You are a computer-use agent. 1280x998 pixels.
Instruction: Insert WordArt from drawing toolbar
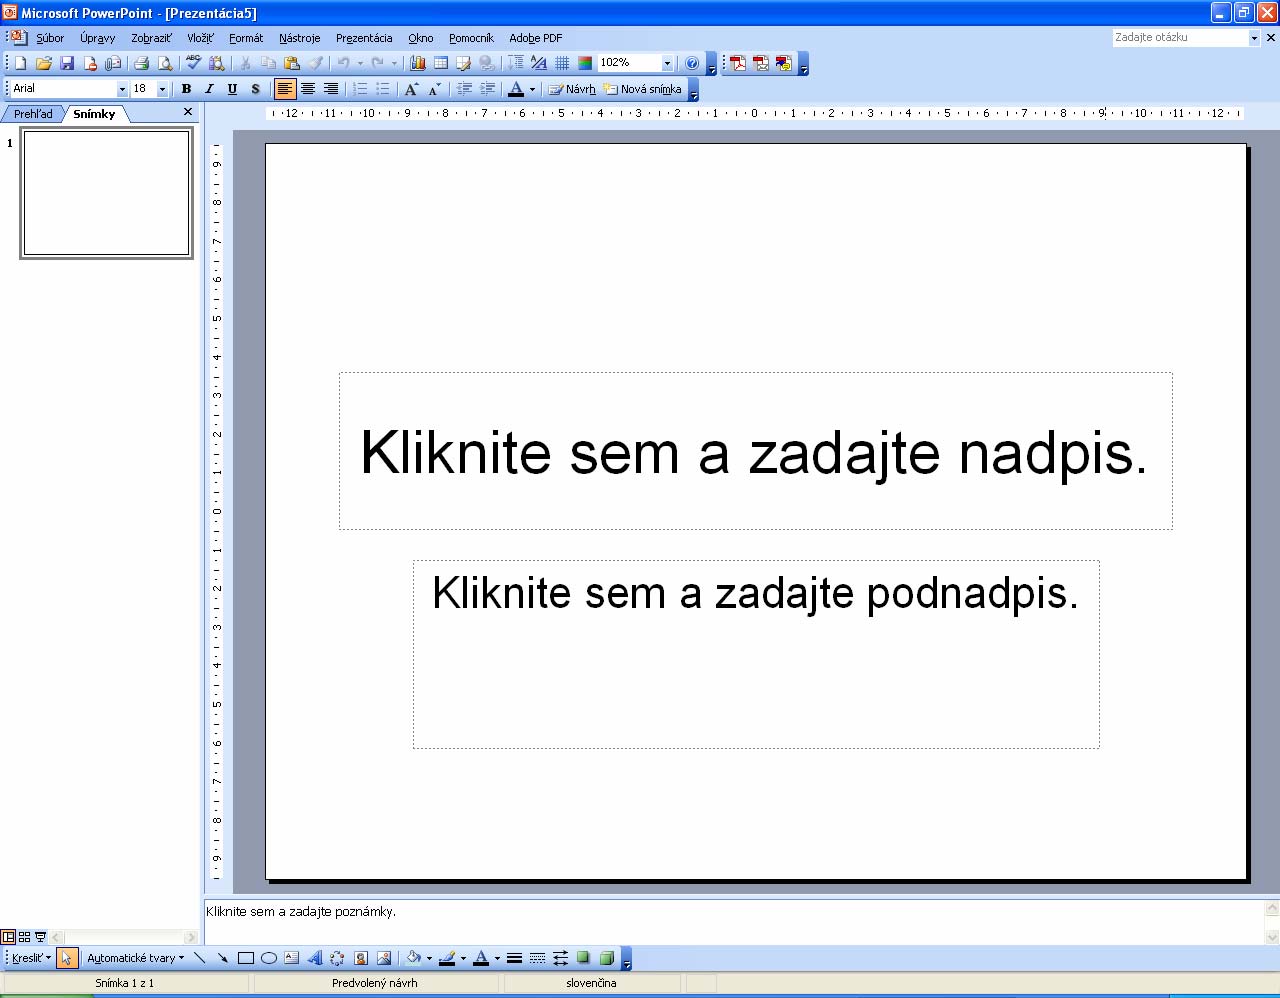(314, 958)
